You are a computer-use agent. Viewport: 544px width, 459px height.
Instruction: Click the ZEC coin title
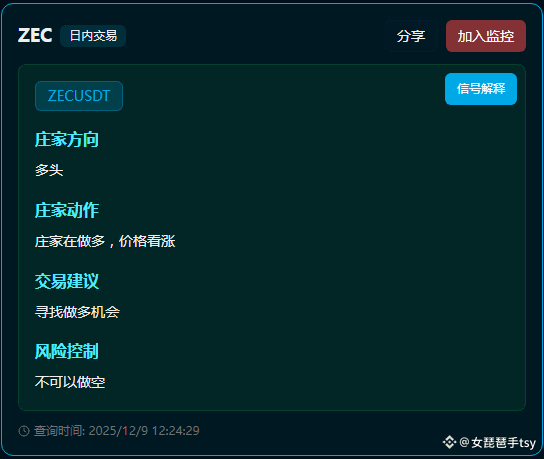click(x=35, y=35)
